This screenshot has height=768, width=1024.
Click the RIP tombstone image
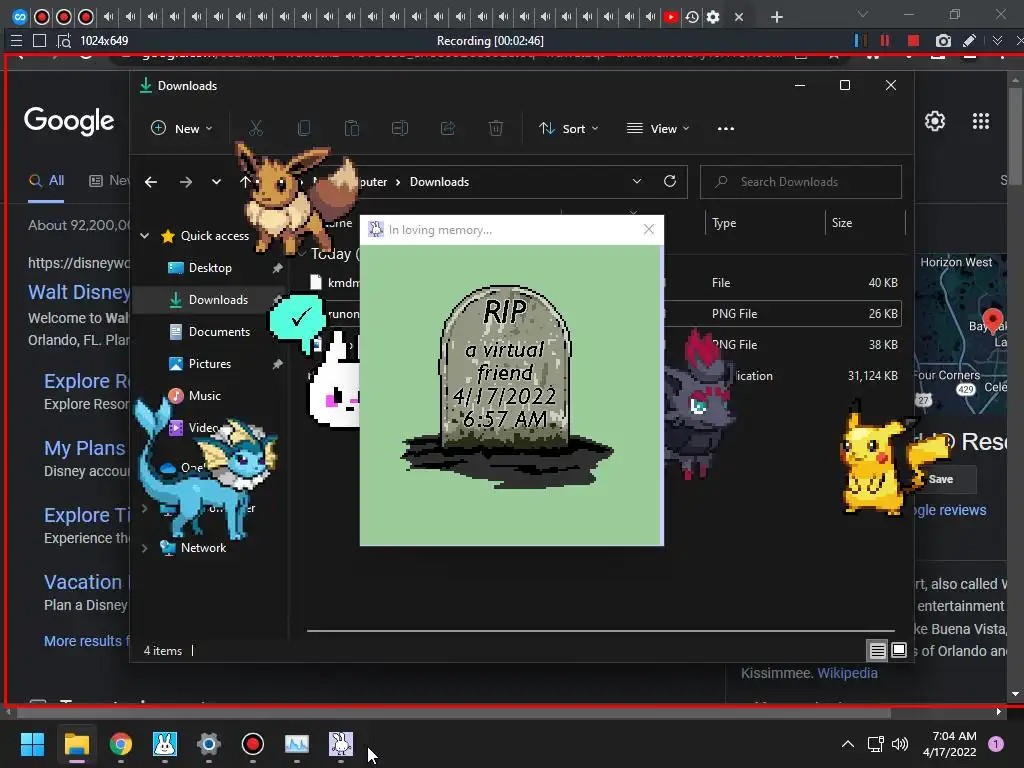507,387
